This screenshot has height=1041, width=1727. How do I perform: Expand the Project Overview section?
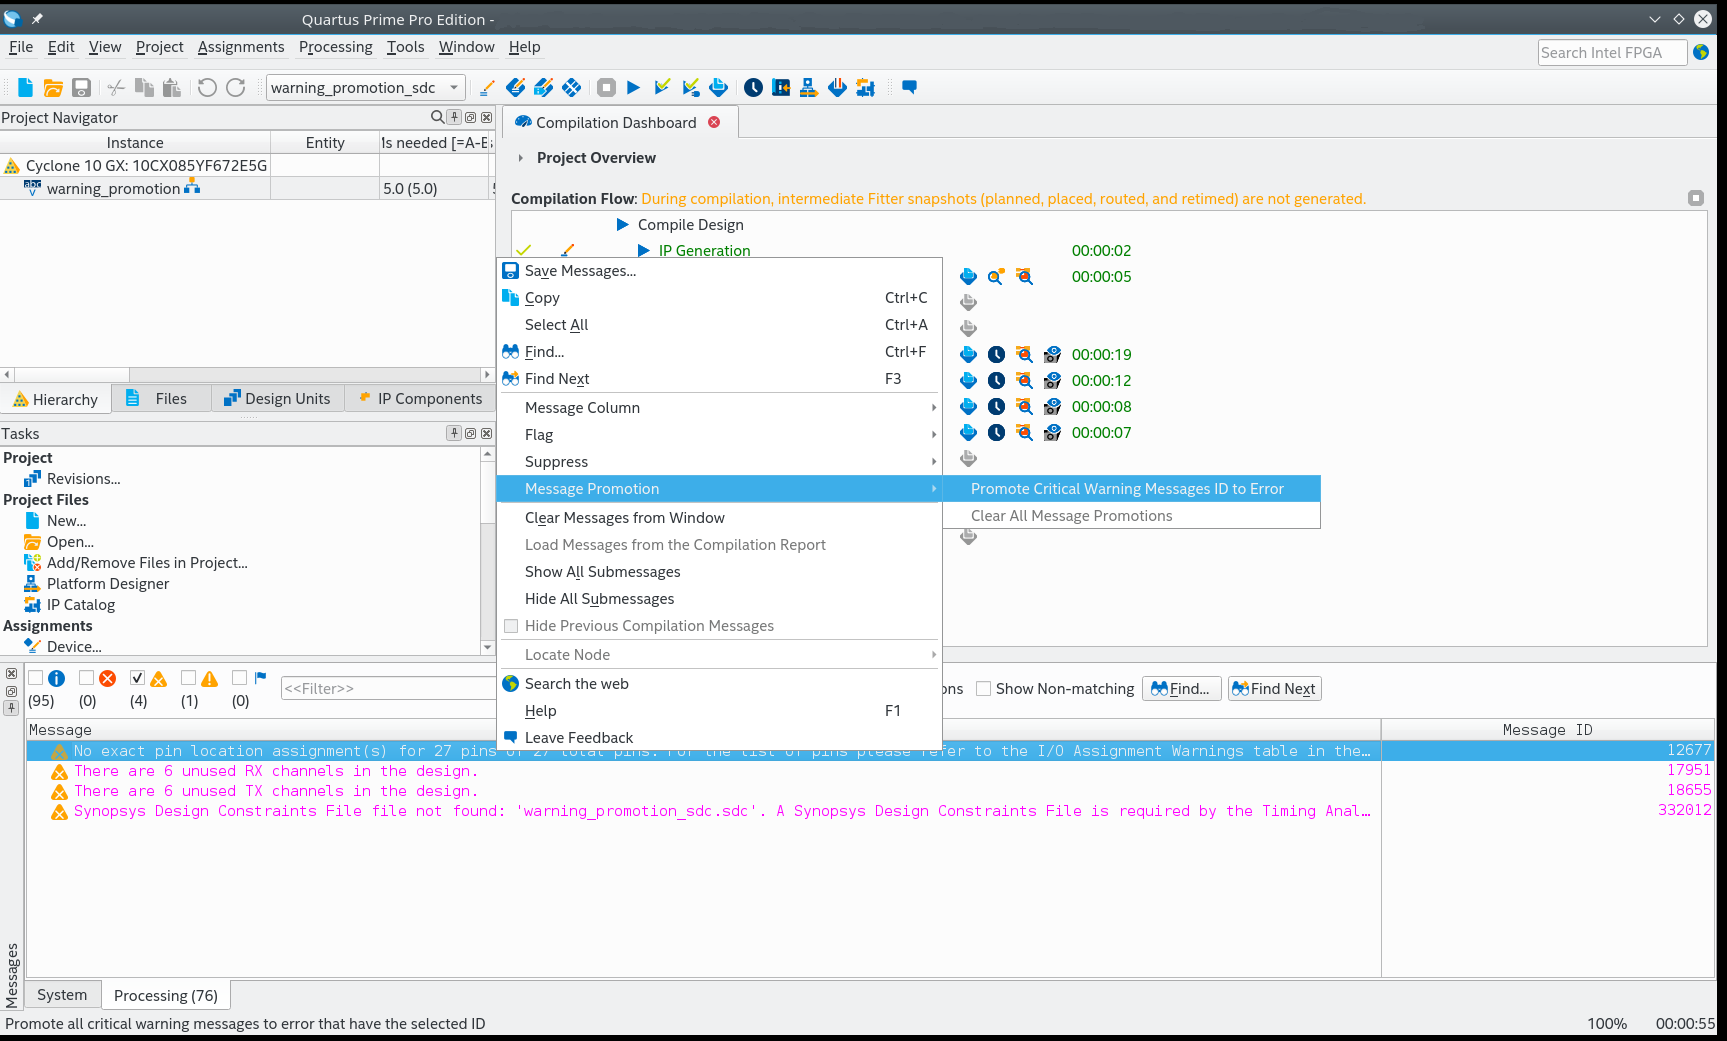coord(521,158)
